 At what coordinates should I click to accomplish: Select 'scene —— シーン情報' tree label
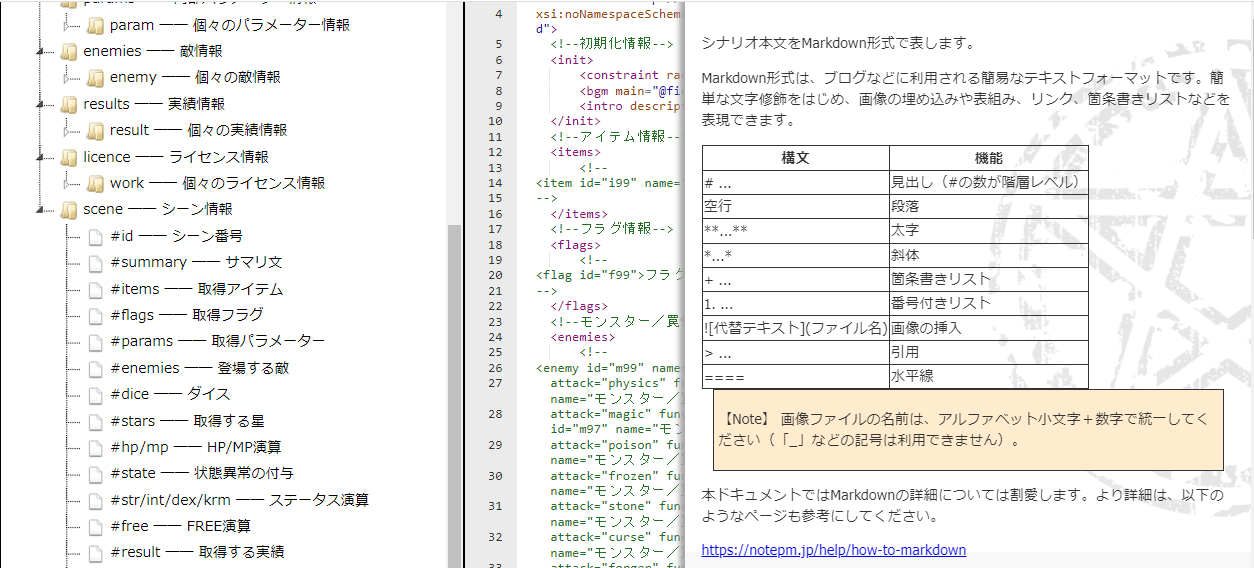[x=158, y=209]
